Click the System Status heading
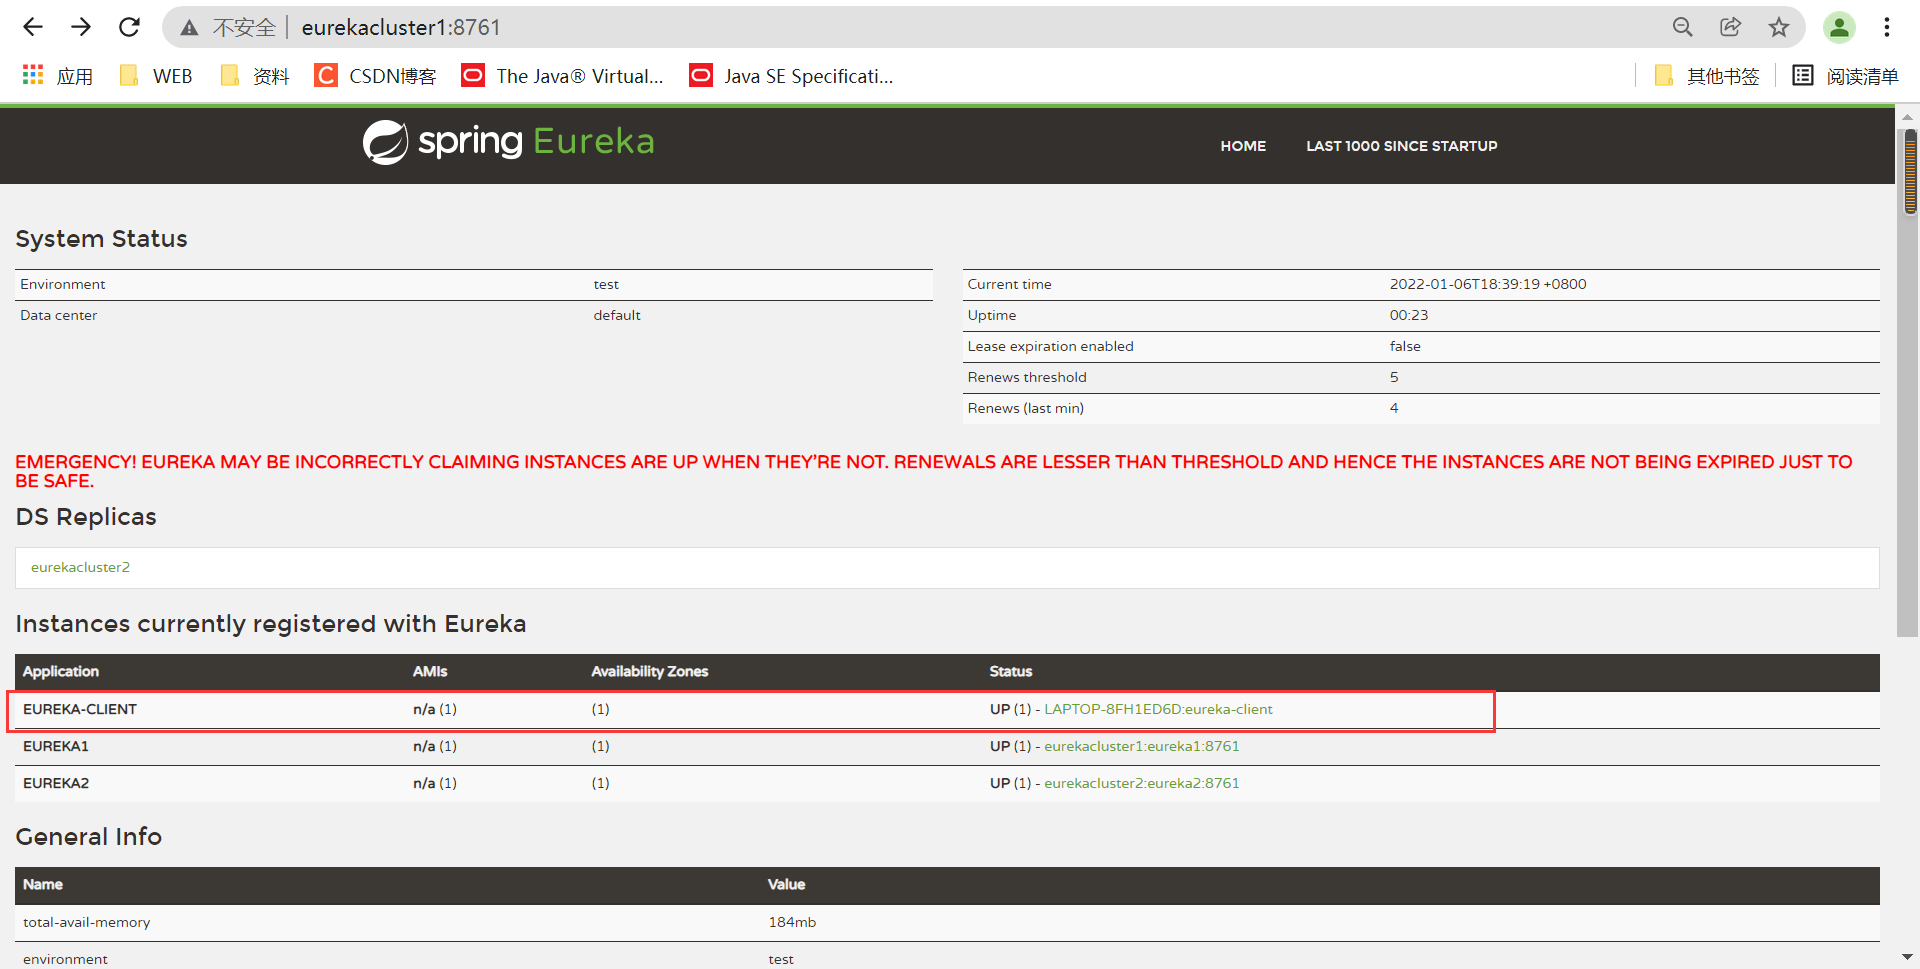 click(x=101, y=239)
